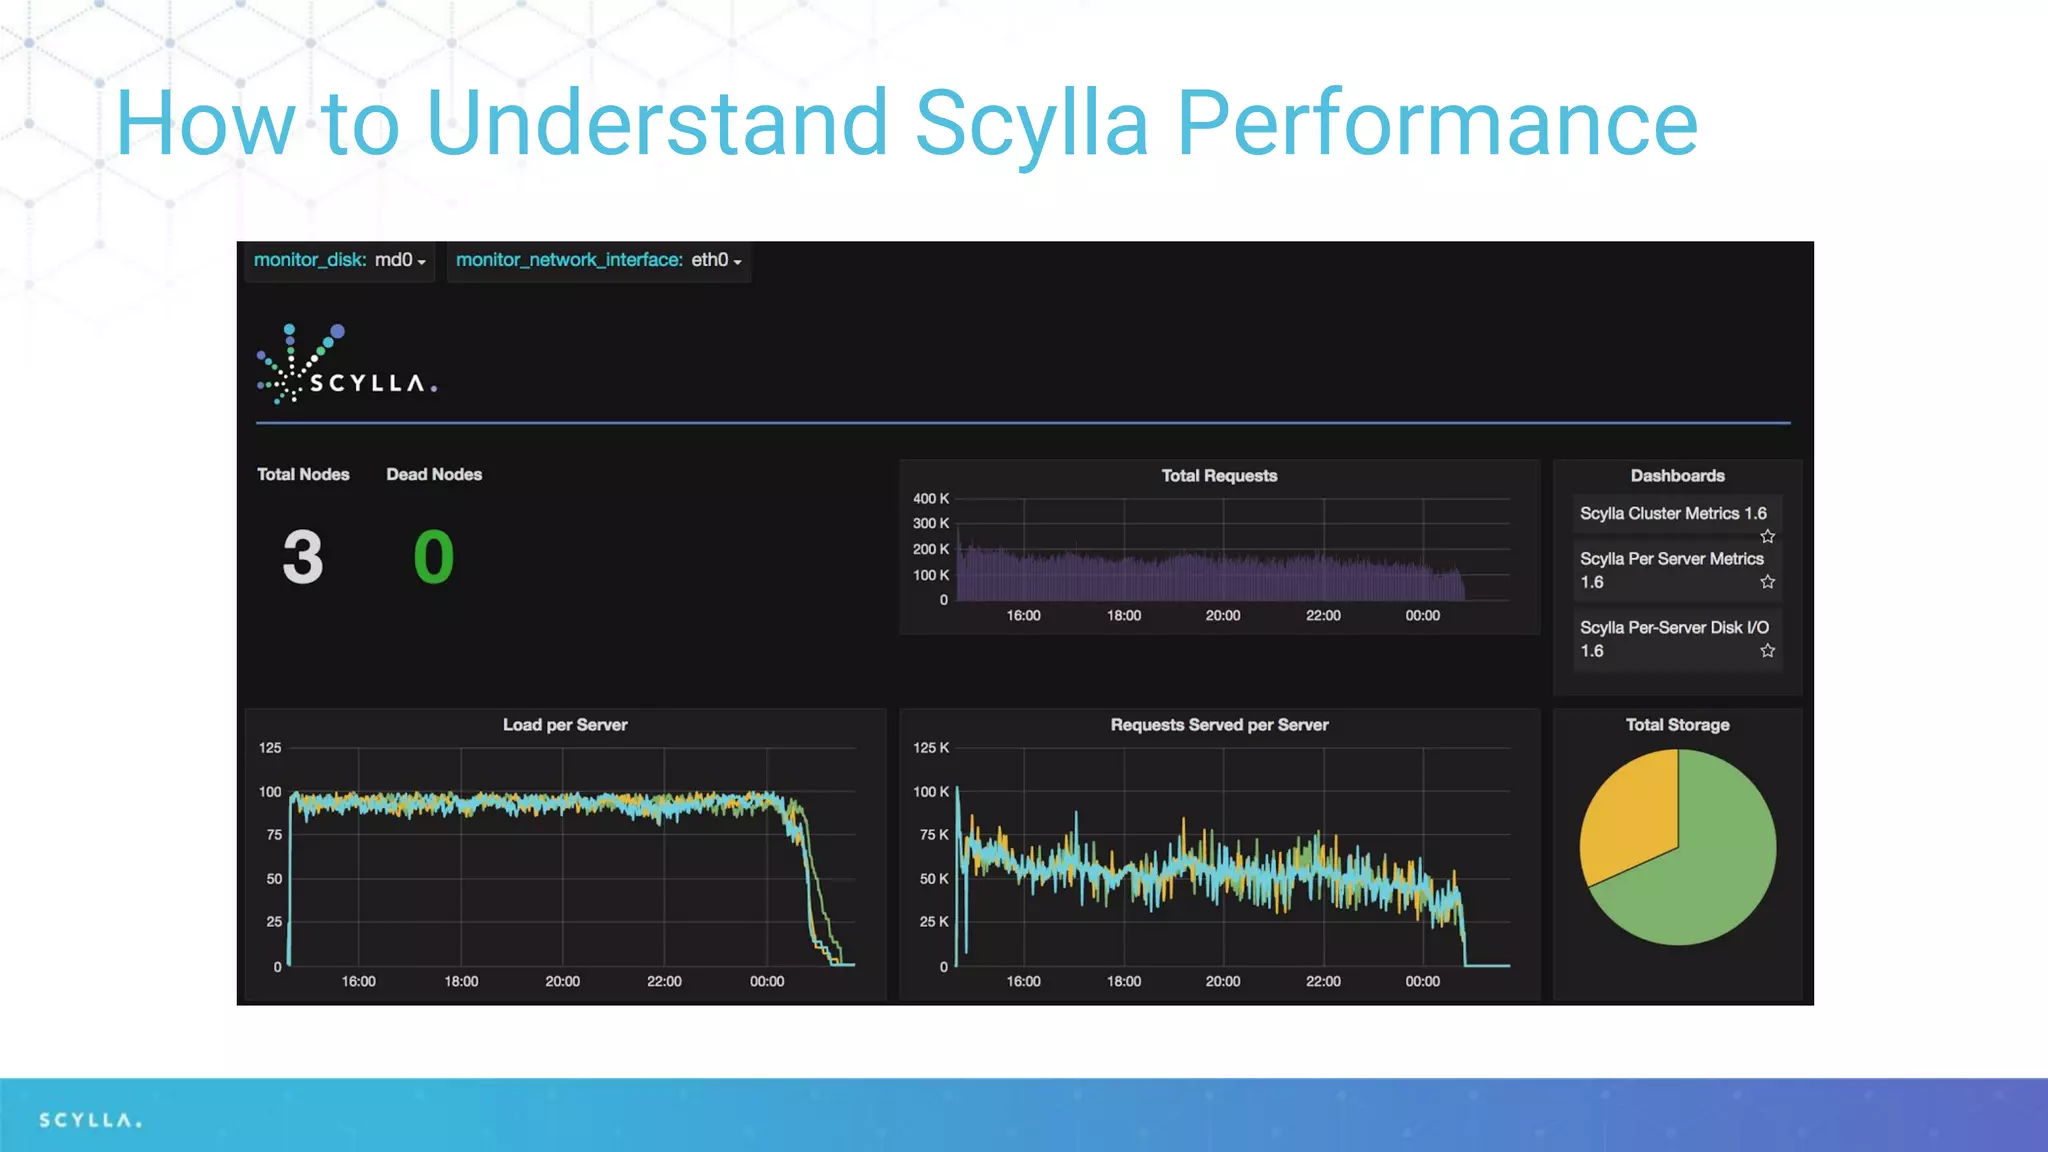
Task: Open Scylla Cluster Metrics 1.6 link
Action: (1672, 513)
